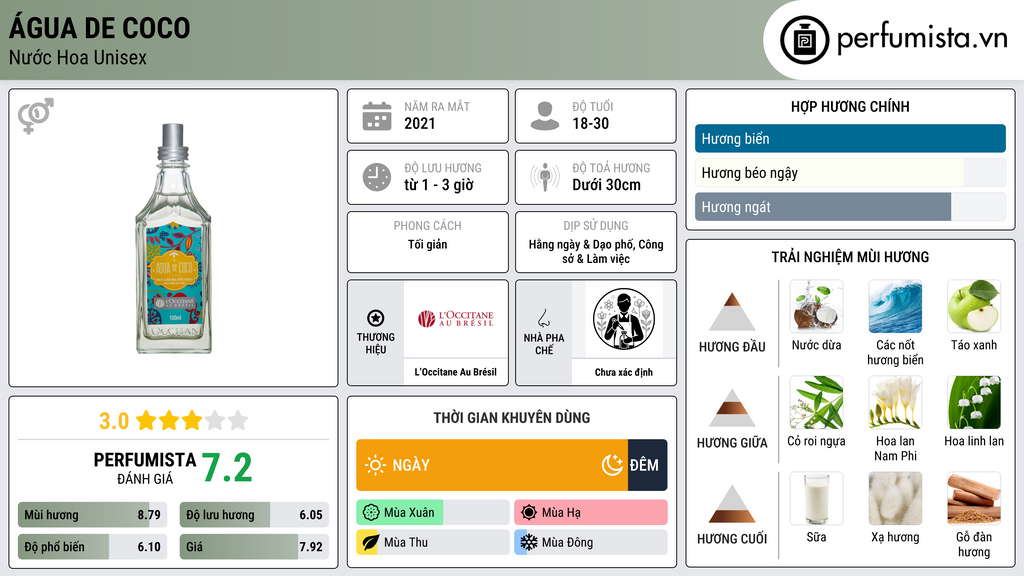
Task: Click the age range value 18-30
Action: point(590,123)
